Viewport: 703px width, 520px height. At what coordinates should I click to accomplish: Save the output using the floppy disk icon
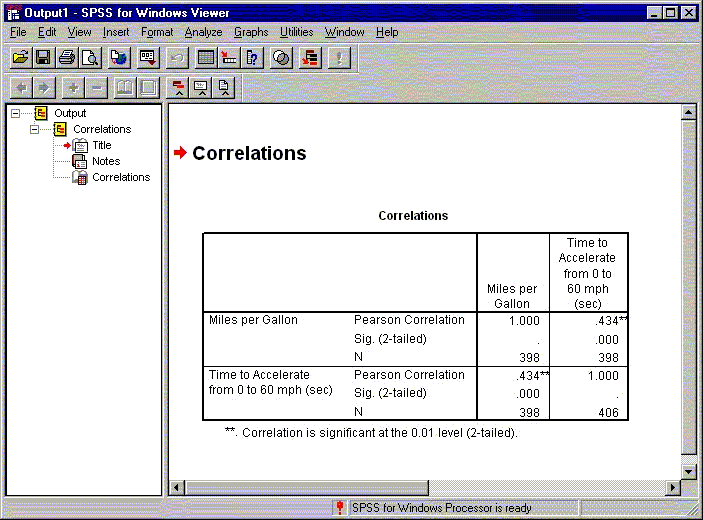pyautogui.click(x=43, y=58)
